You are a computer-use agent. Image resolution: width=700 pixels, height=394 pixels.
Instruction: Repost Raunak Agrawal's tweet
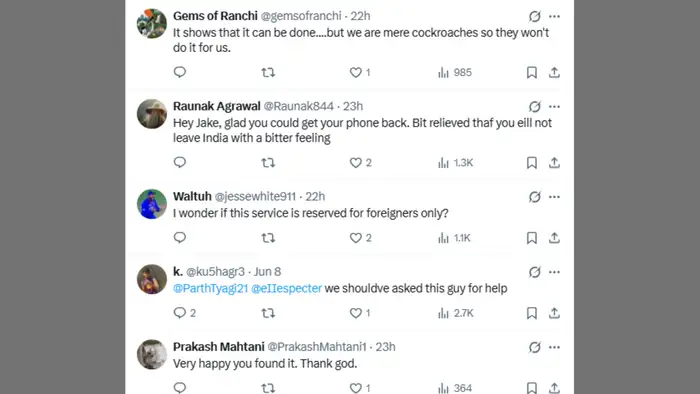tap(268, 162)
